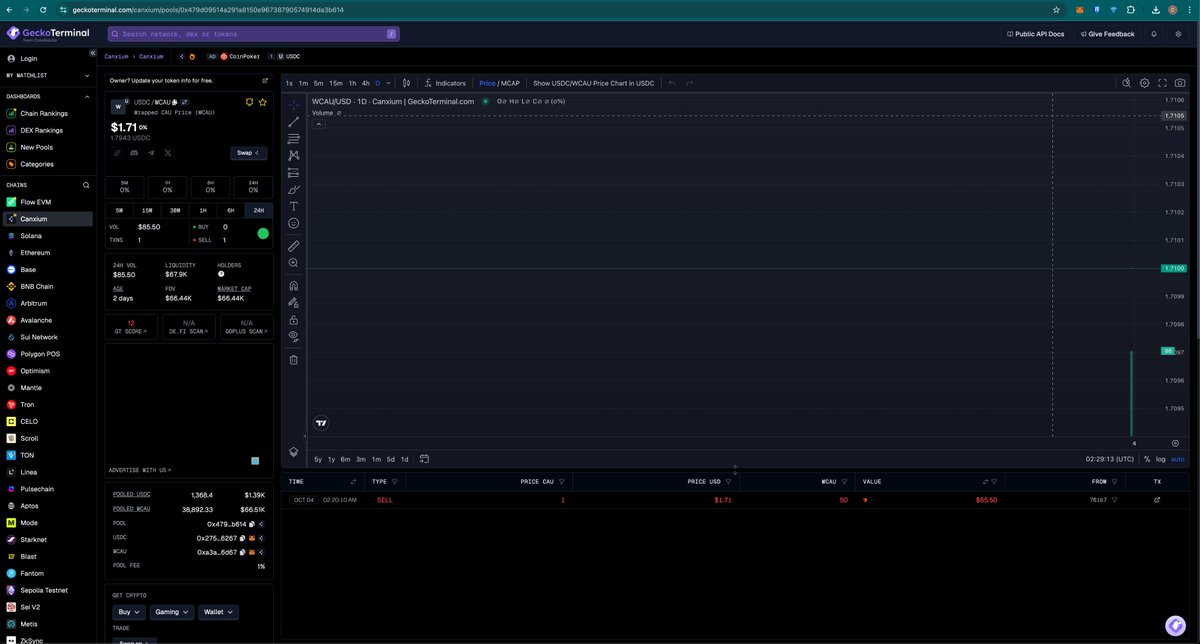Viewport: 1200px width, 644px height.
Task: Select the chart patterns tool
Action: point(294,156)
